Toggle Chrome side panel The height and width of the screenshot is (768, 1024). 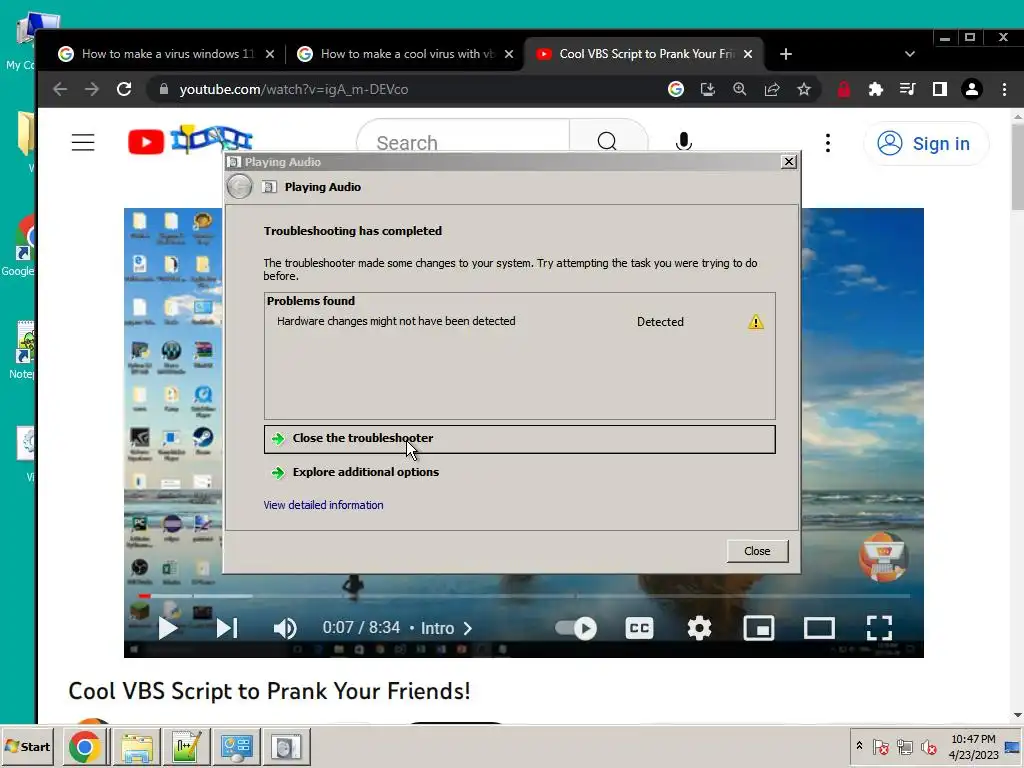(x=940, y=89)
